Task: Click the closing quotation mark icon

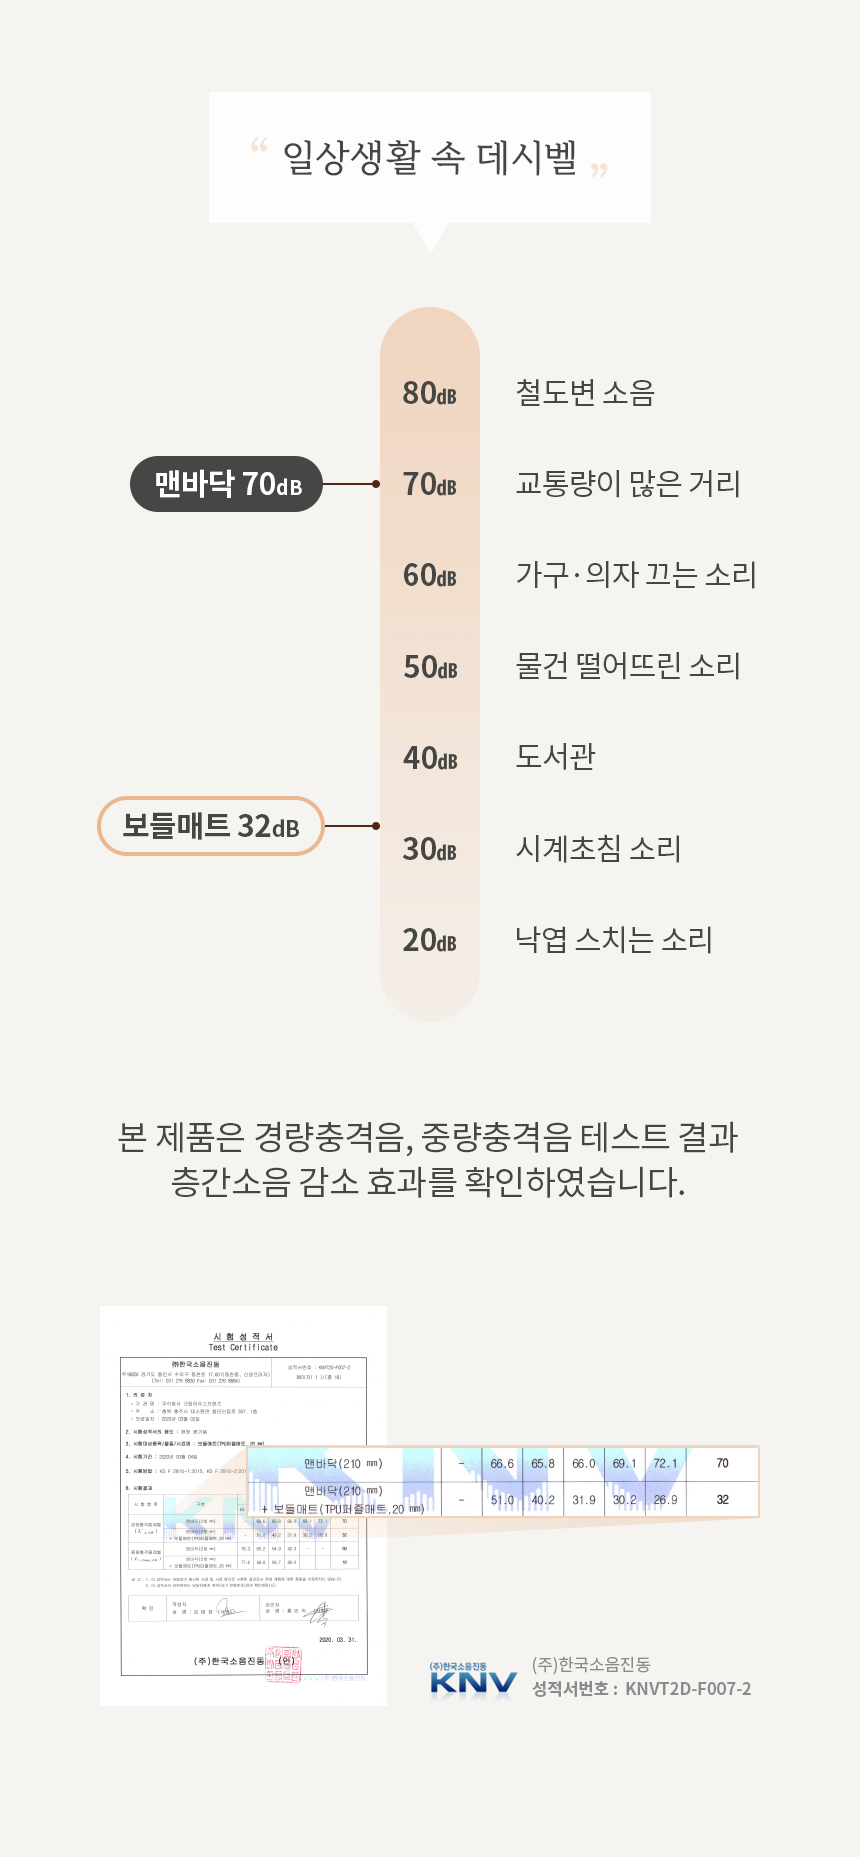Action: point(599,171)
